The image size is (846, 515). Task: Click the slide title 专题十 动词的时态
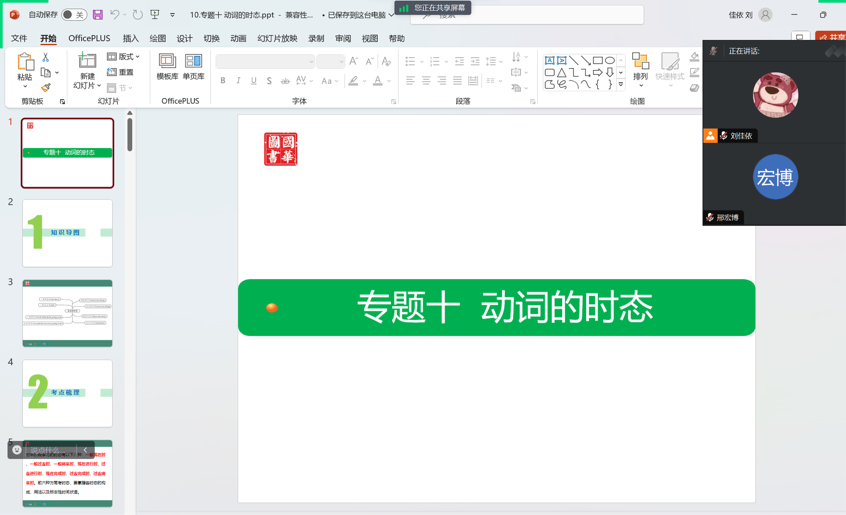click(x=504, y=307)
